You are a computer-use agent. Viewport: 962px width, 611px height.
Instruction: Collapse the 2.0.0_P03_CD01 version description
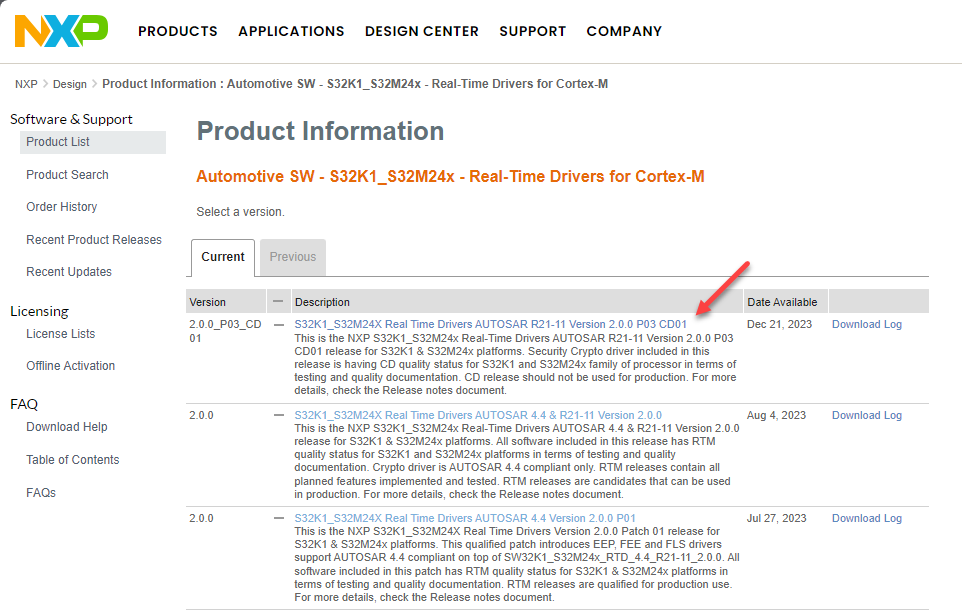point(277,324)
